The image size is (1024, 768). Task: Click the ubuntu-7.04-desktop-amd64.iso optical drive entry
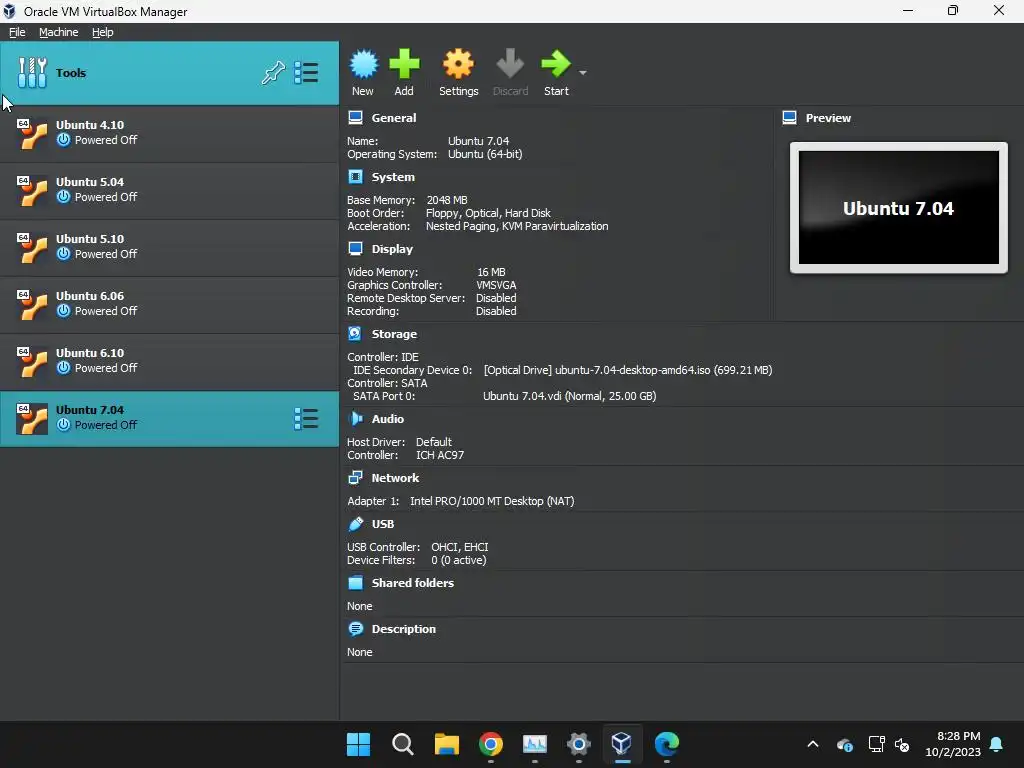tap(628, 370)
